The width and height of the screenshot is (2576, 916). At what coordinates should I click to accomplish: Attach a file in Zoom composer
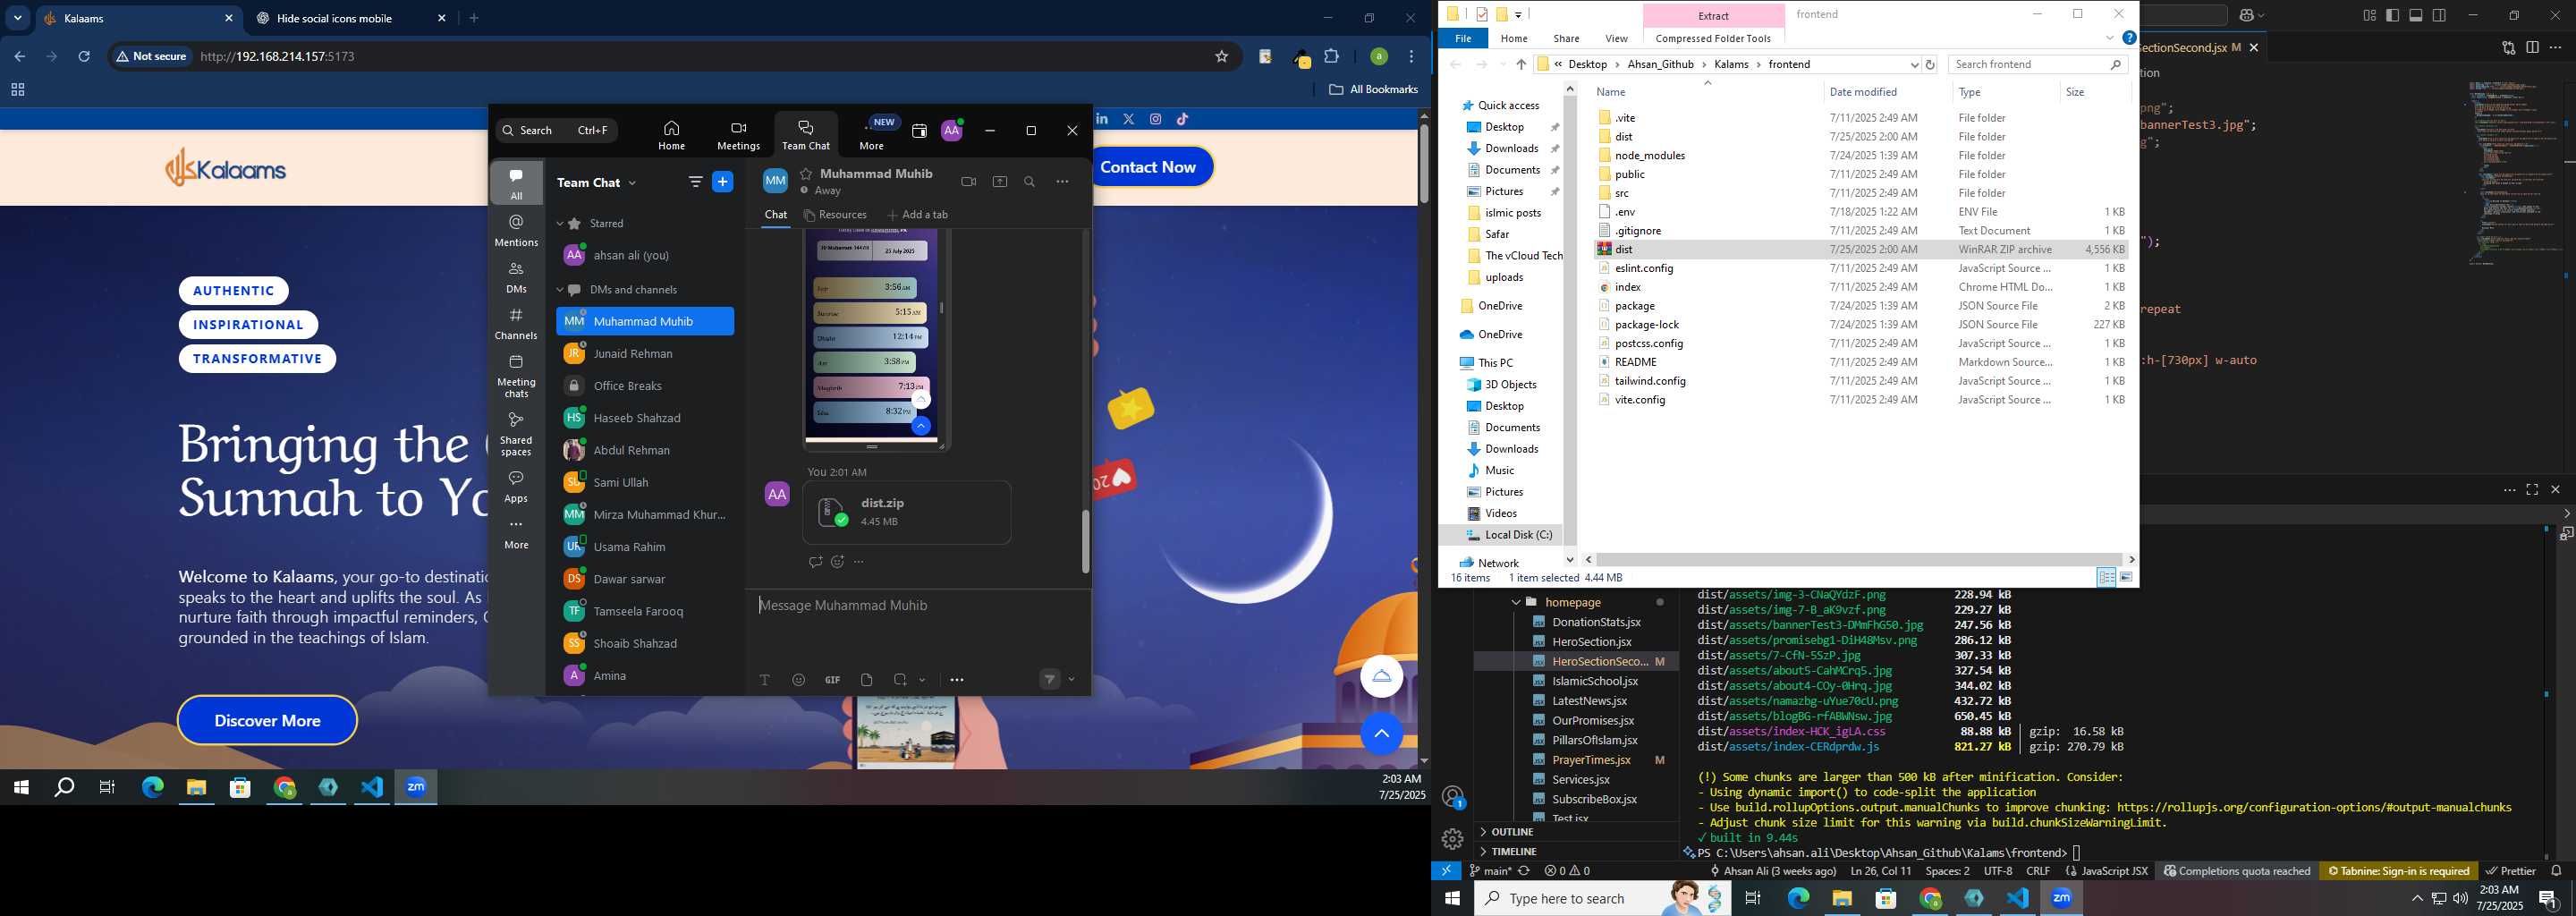point(866,680)
